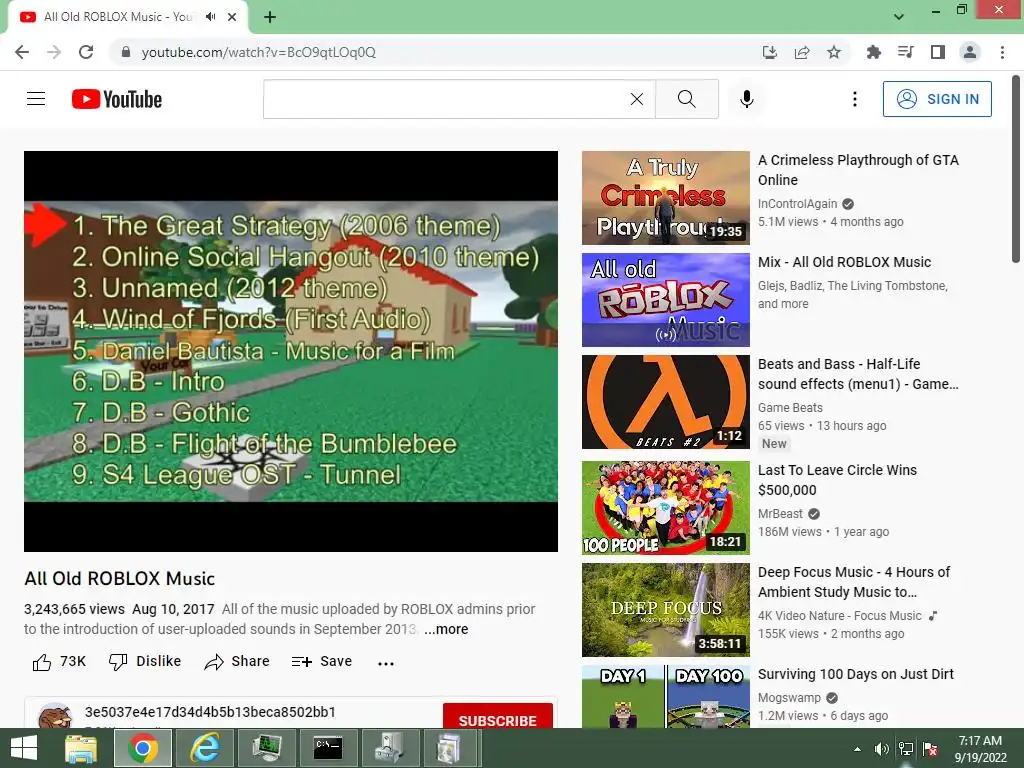The width and height of the screenshot is (1024, 768).
Task: Expand the description with ...more
Action: [x=446, y=629]
